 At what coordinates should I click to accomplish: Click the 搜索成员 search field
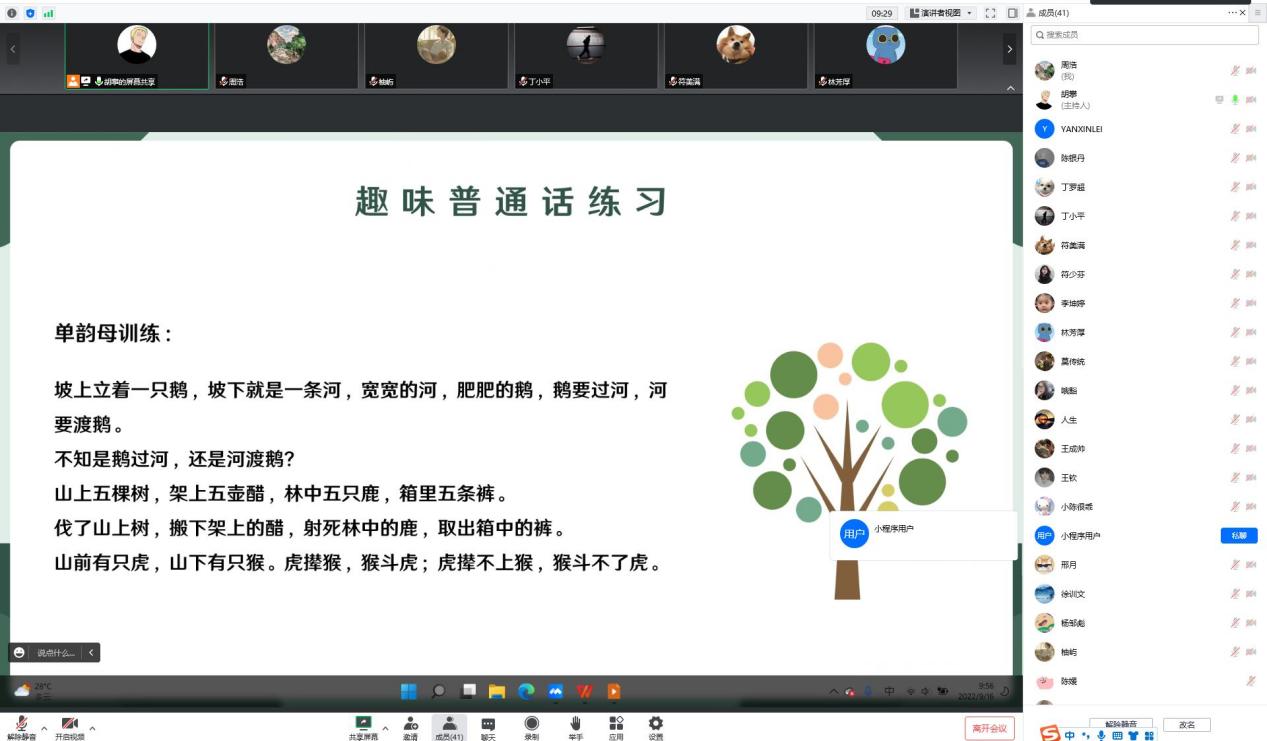pos(1144,35)
